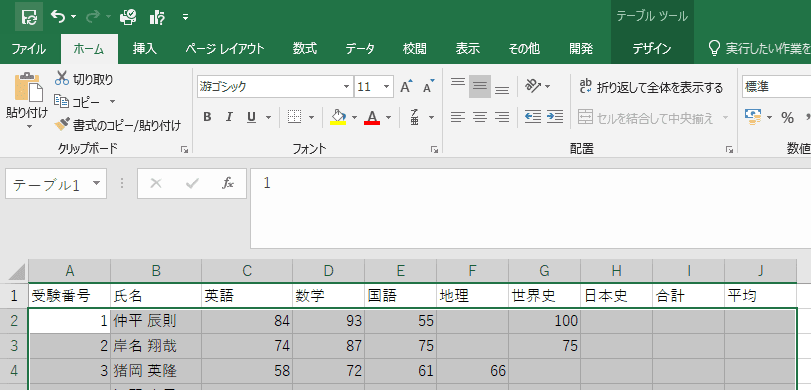Open the font color dropdown arrow
The image size is (811, 390).
click(388, 118)
